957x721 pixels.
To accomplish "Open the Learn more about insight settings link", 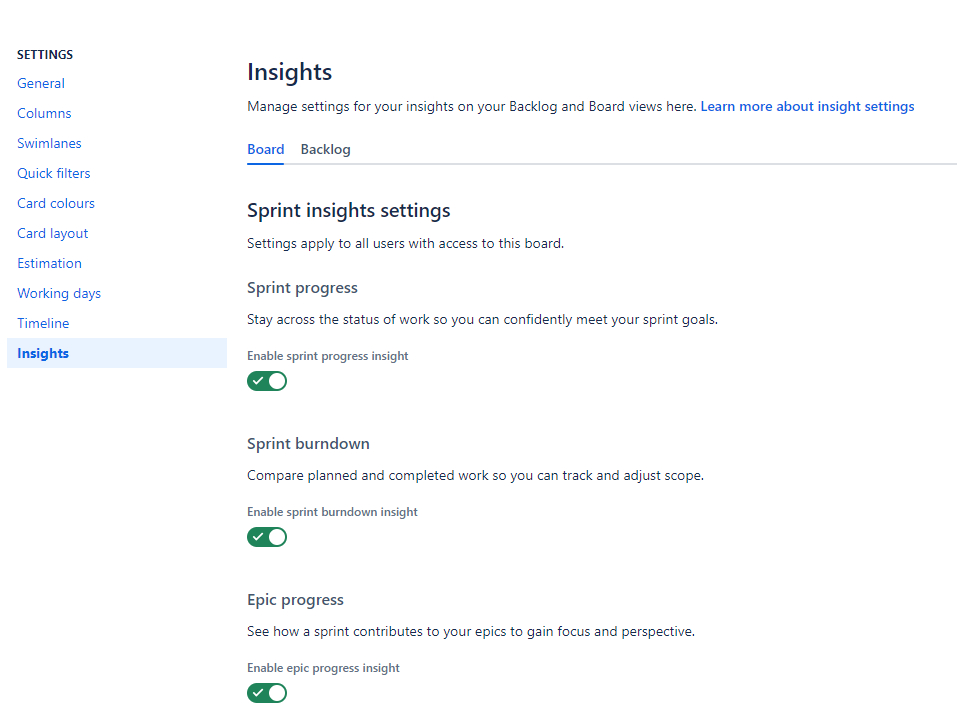I will (807, 106).
